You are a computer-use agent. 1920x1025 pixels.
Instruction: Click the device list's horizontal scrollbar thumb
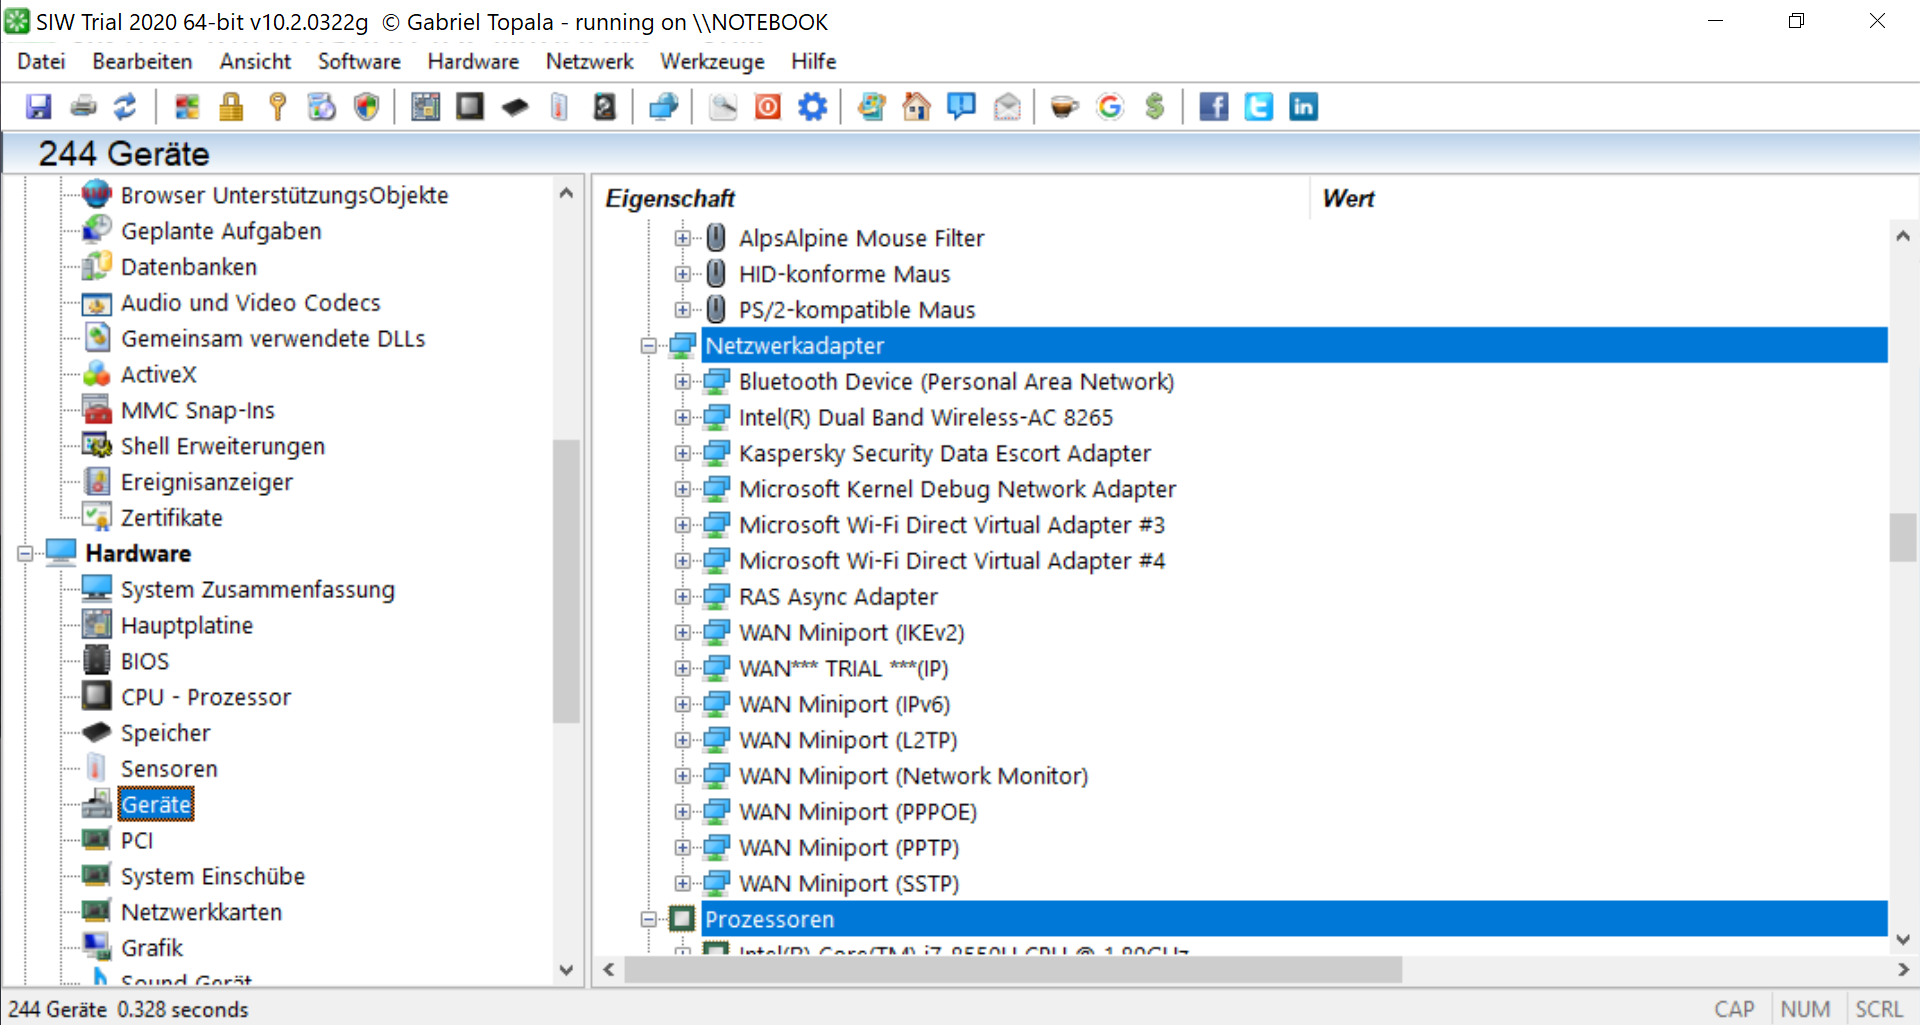point(1013,970)
